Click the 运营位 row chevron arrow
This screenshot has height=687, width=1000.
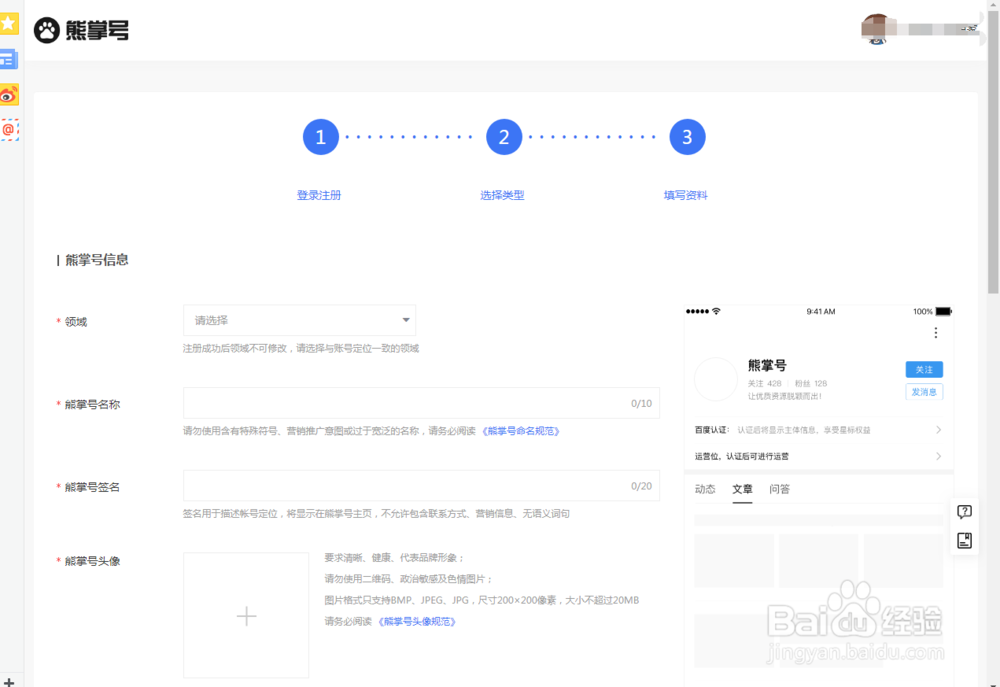click(938, 456)
